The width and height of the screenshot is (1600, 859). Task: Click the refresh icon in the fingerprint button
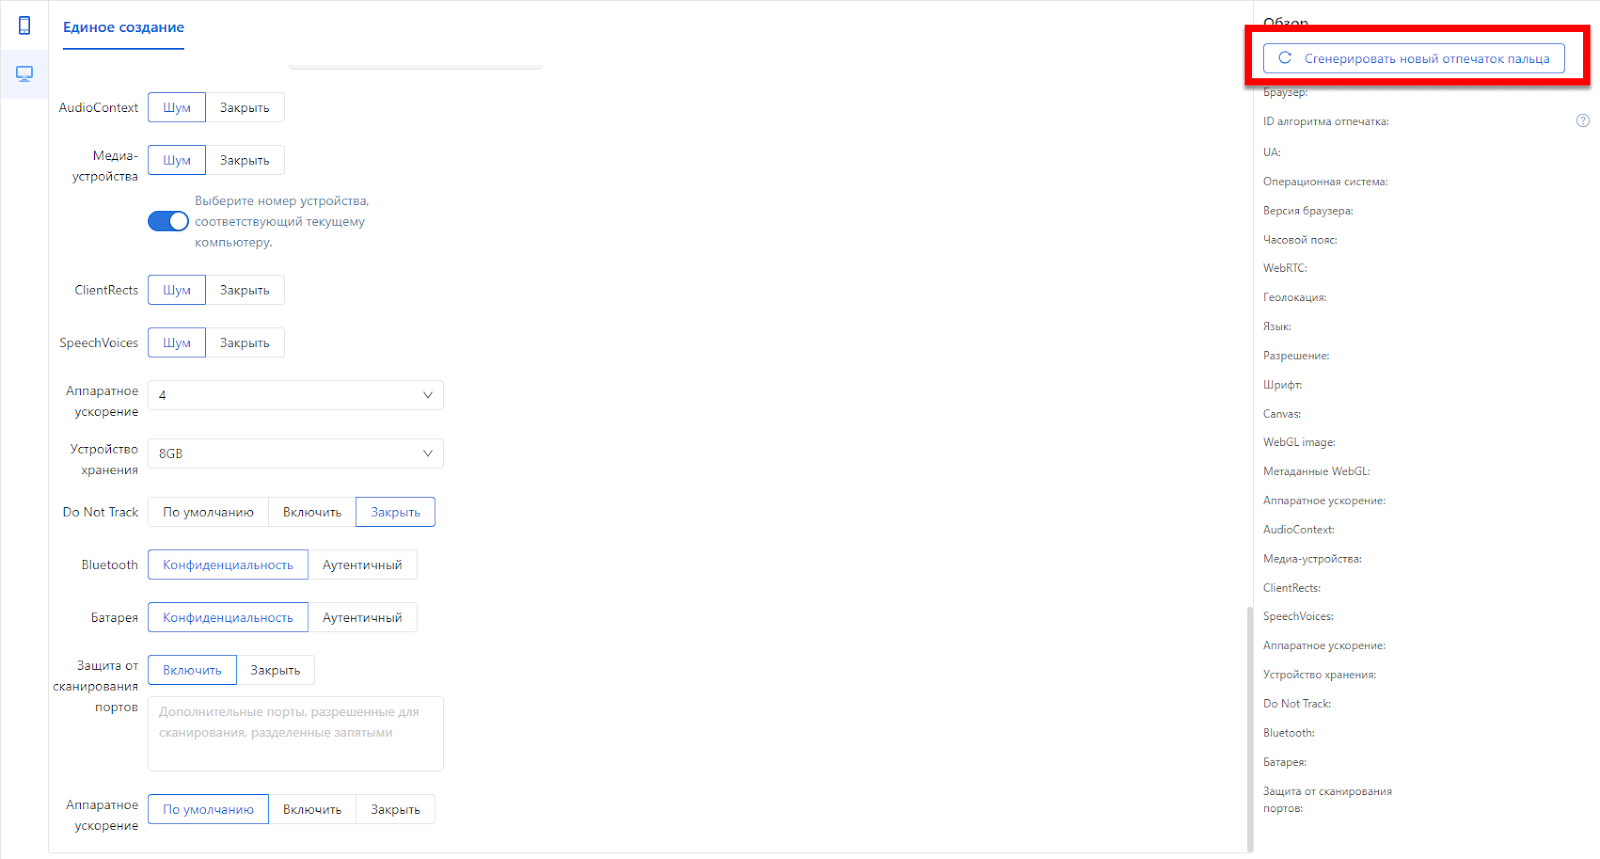click(x=1285, y=58)
